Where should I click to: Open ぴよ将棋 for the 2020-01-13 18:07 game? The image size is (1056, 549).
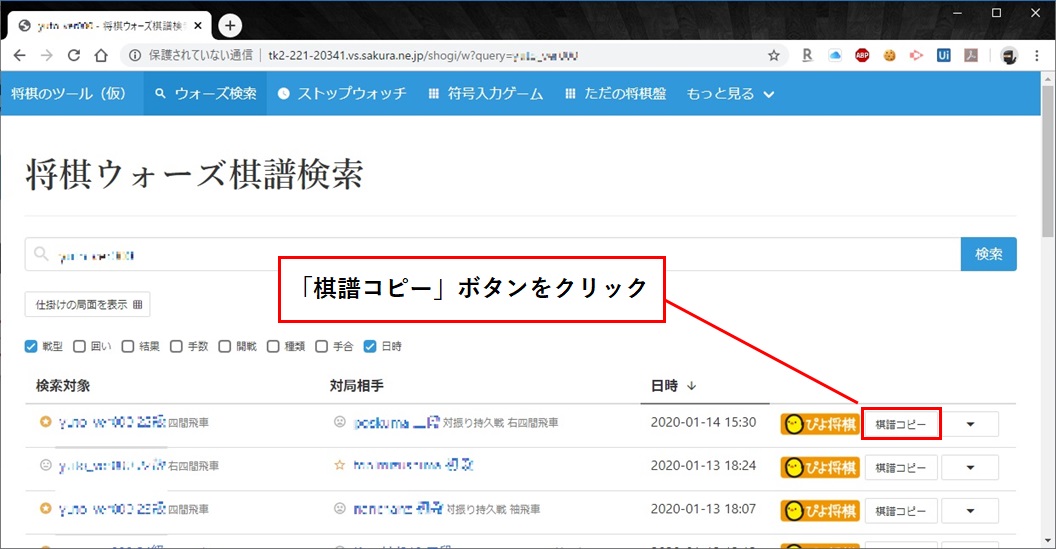[x=820, y=511]
